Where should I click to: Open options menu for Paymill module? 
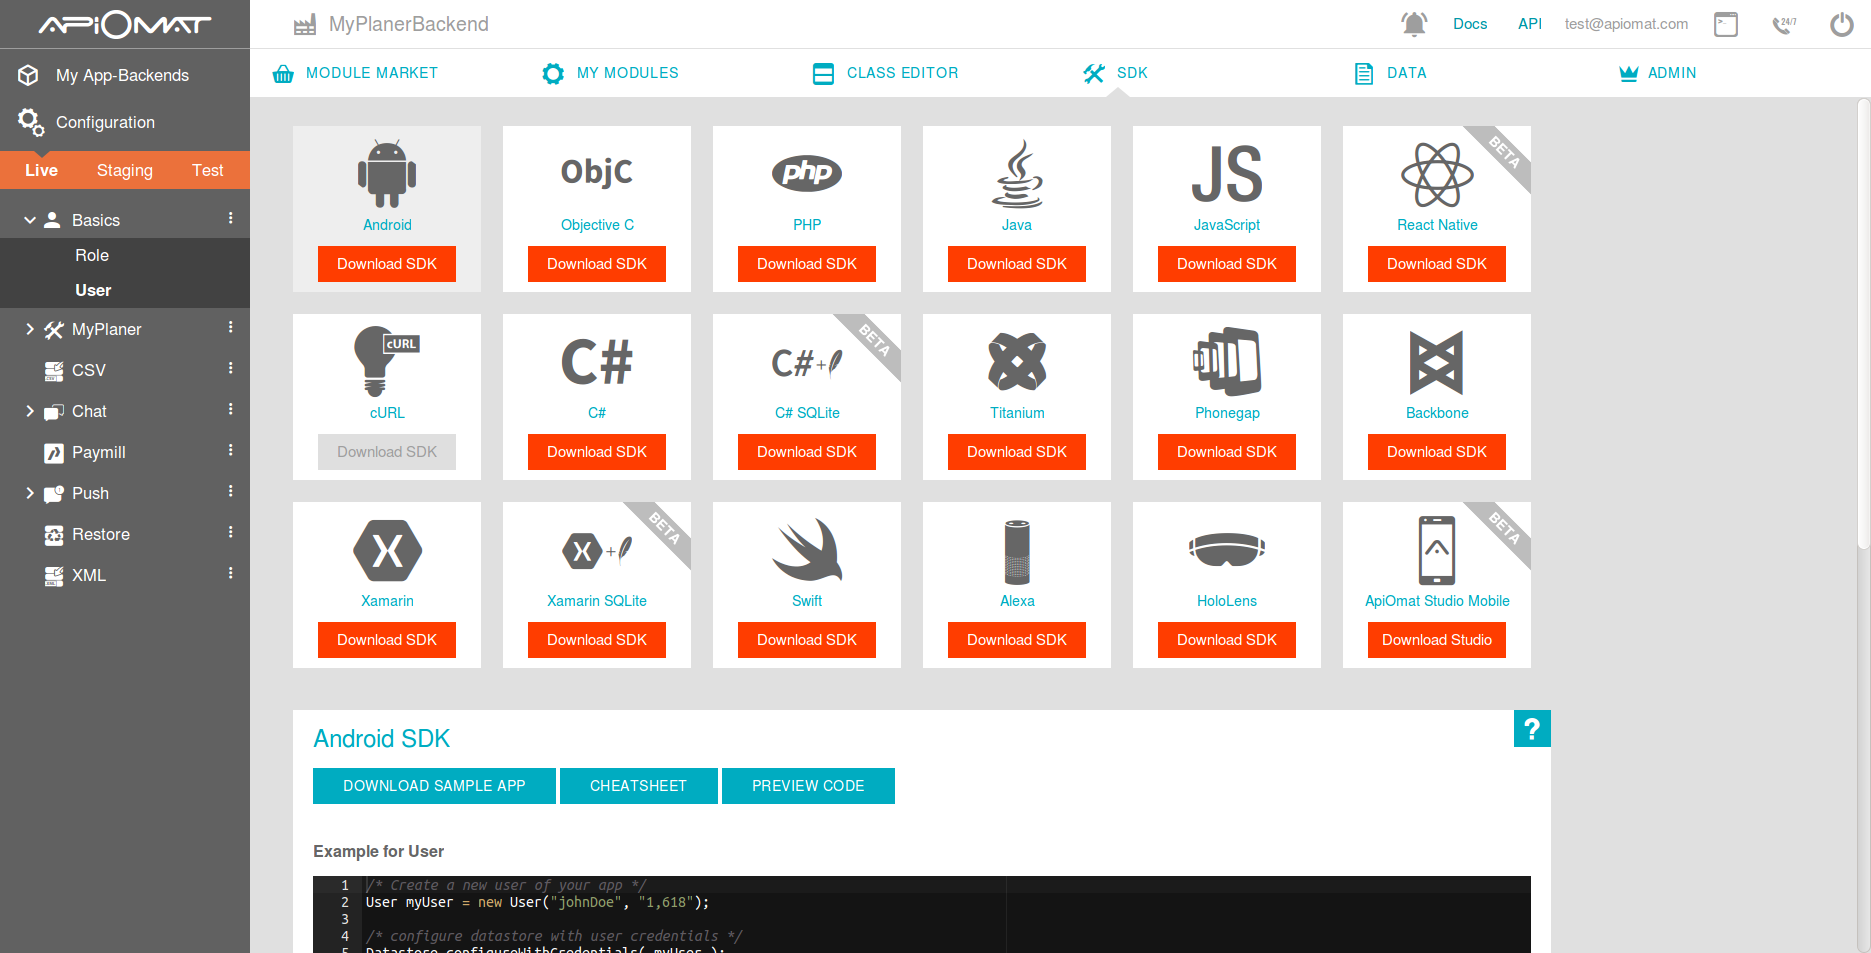click(x=230, y=451)
